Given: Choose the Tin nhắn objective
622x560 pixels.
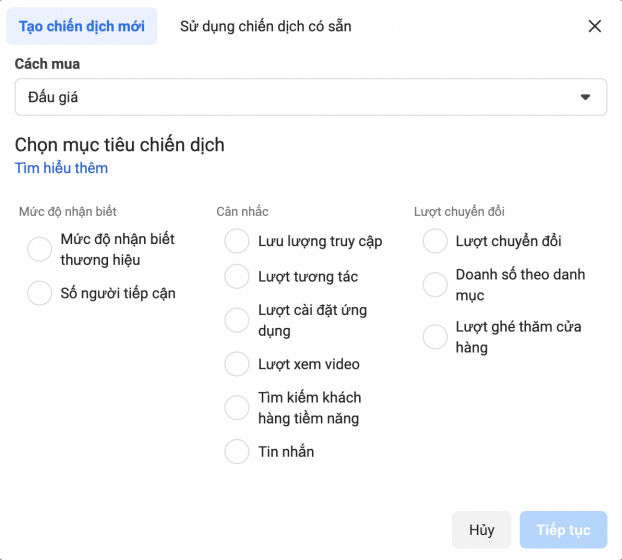Looking at the screenshot, I should point(237,452).
